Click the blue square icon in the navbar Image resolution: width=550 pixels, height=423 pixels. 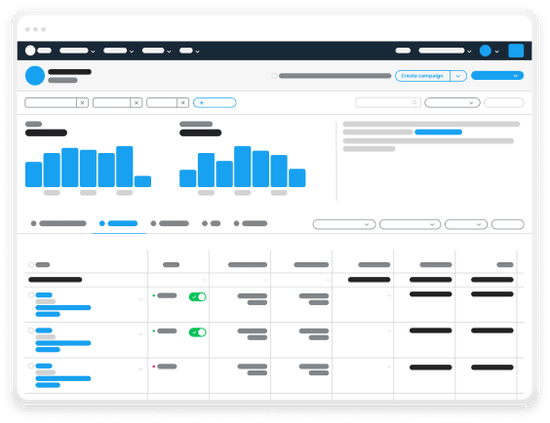(x=516, y=51)
